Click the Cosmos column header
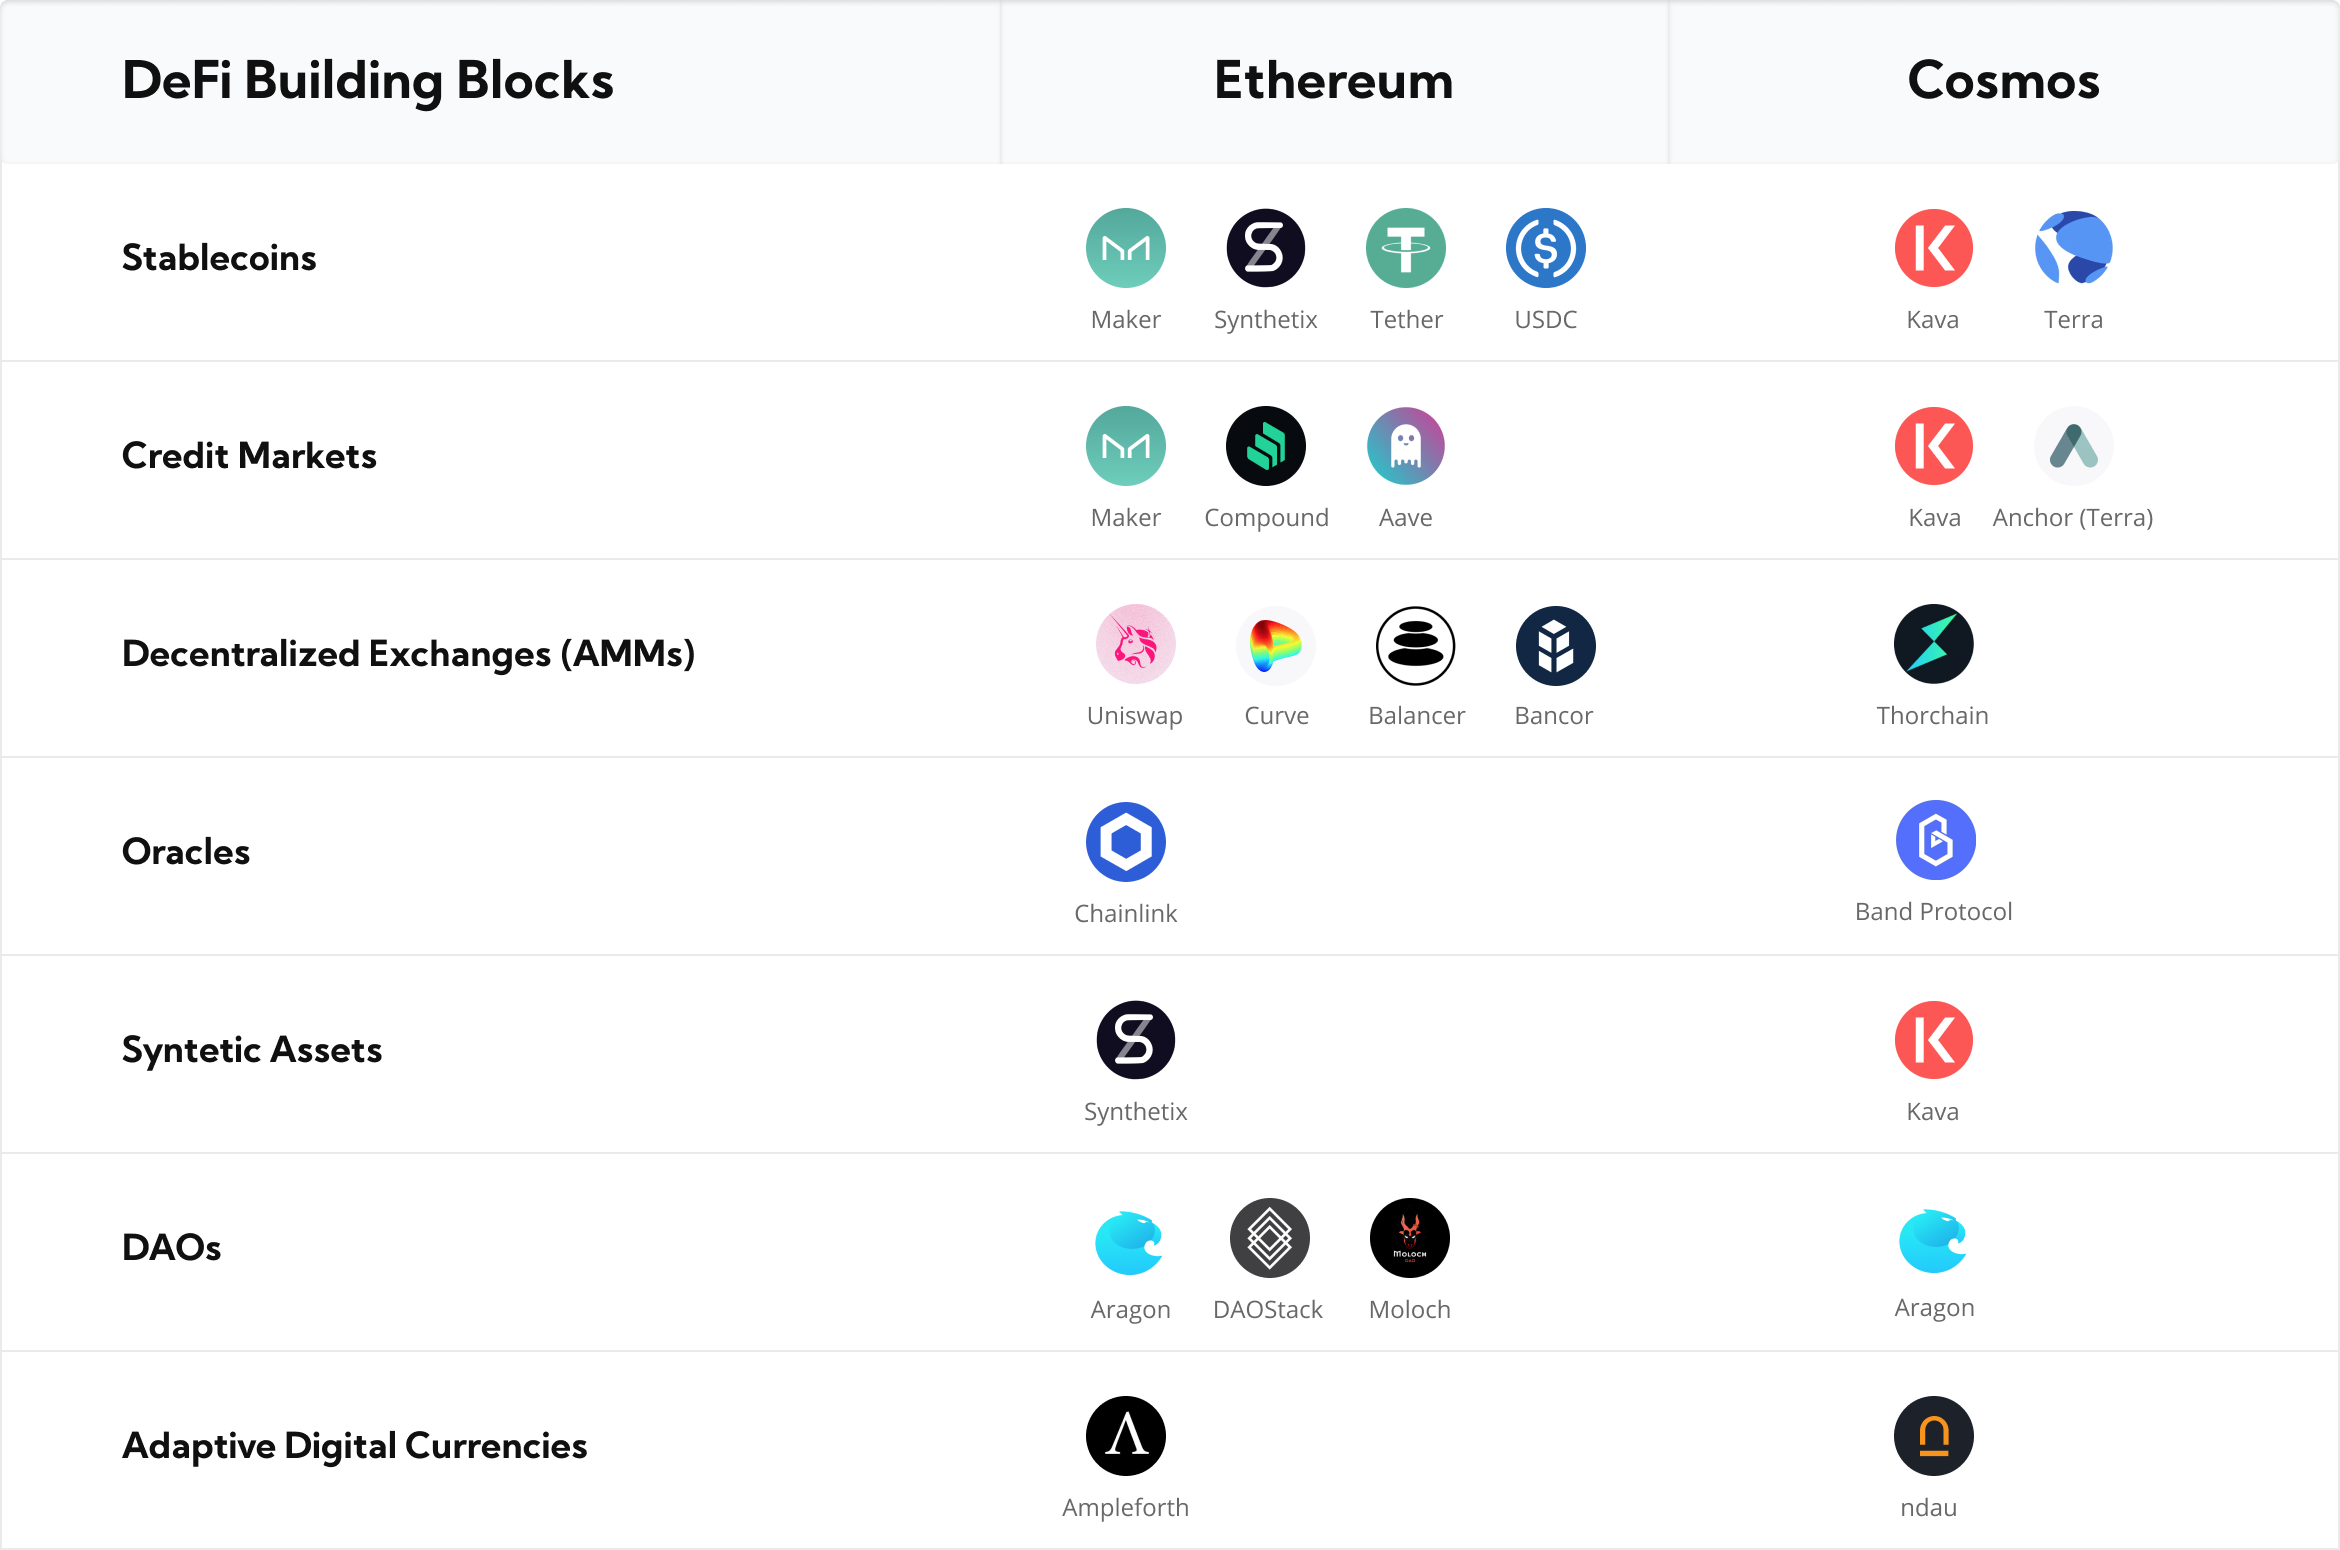This screenshot has height=1550, width=2340. point(2003,81)
